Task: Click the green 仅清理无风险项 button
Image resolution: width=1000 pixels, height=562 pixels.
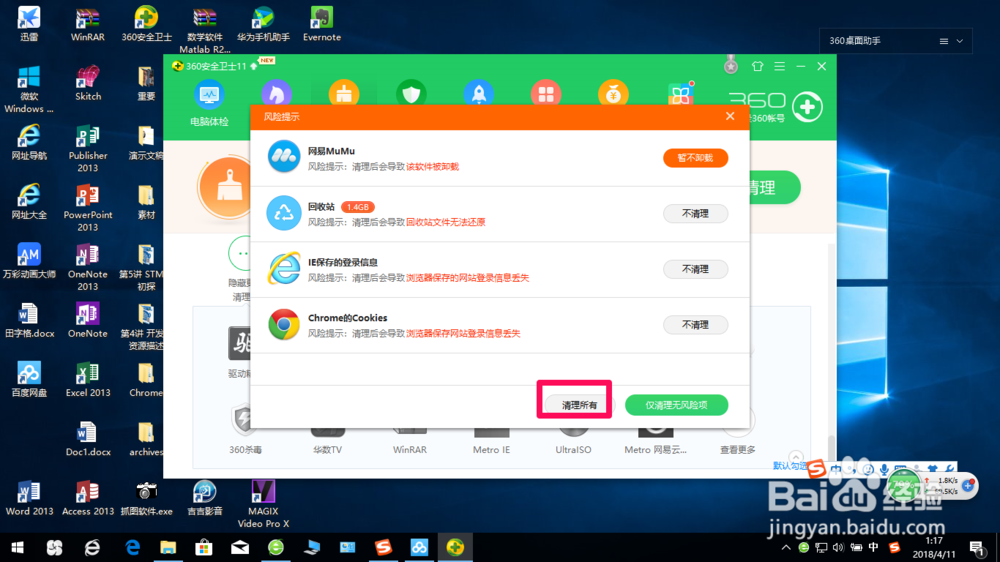Action: click(676, 405)
